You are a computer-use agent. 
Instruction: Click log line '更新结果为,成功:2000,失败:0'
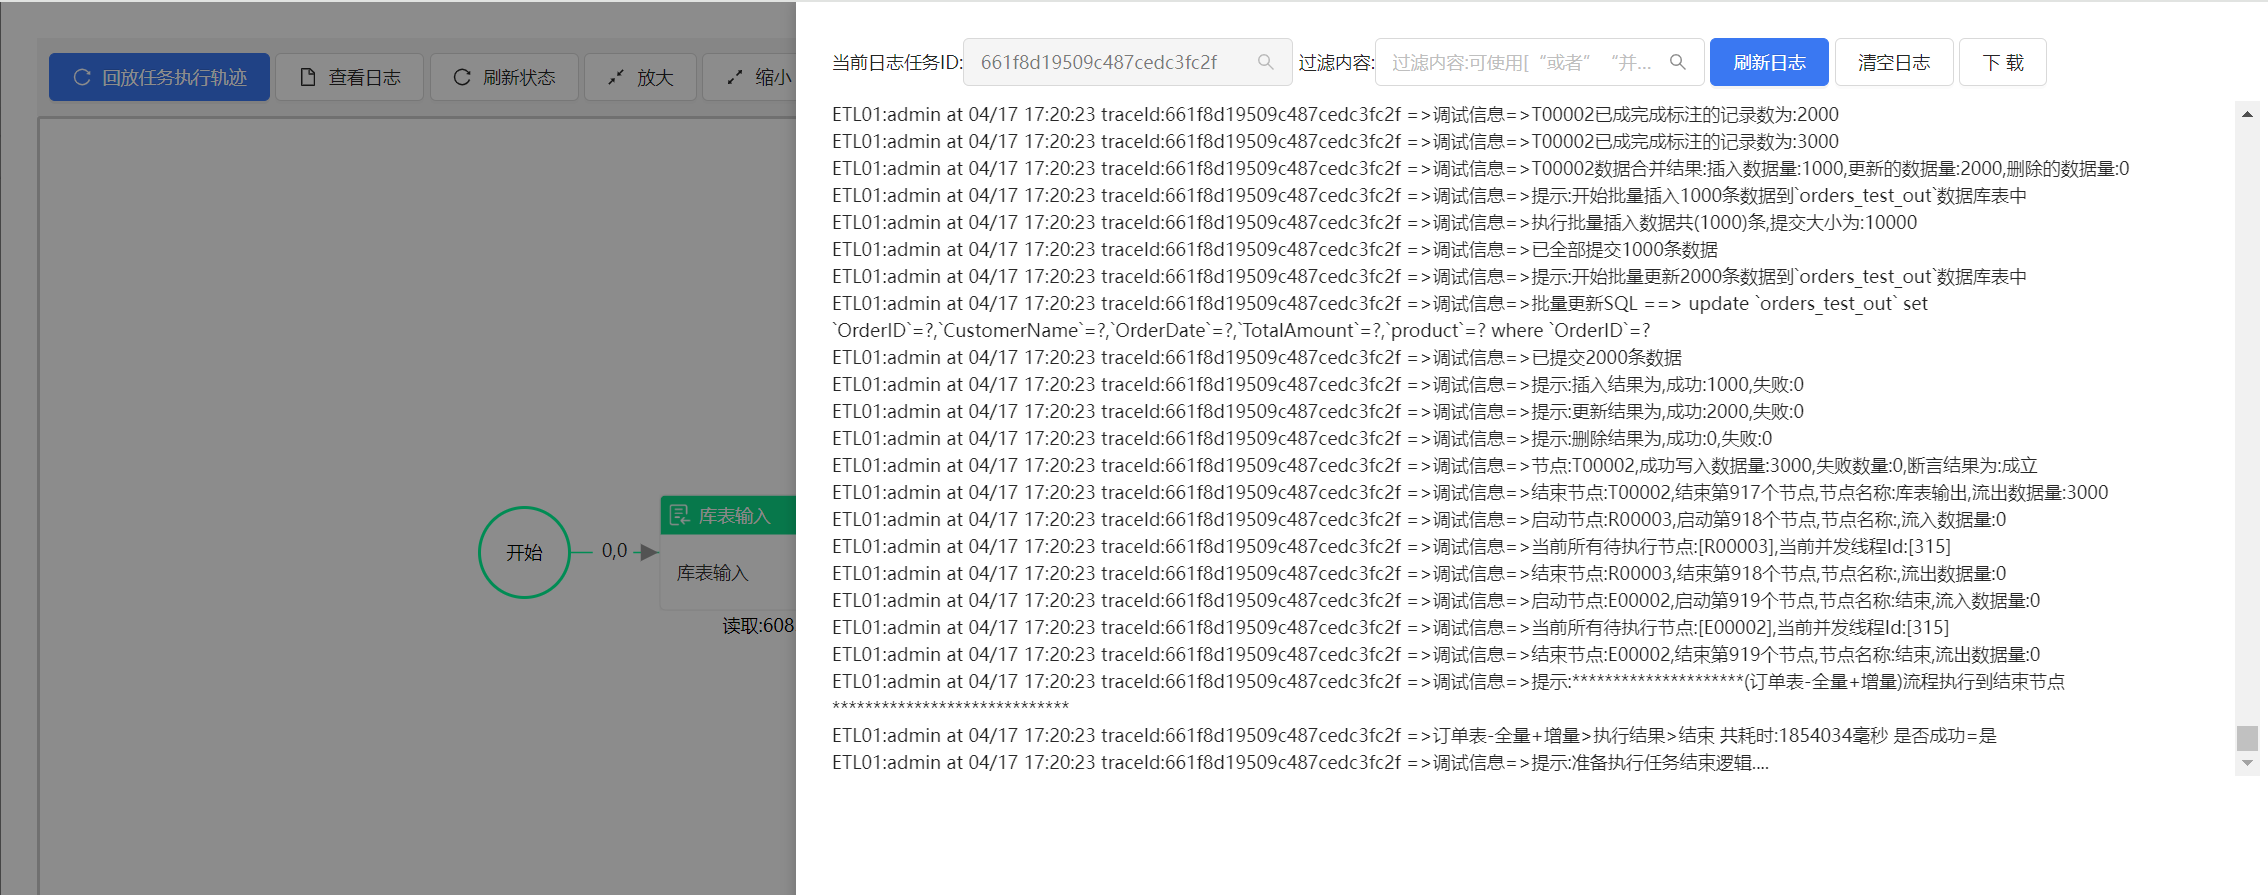(1318, 411)
